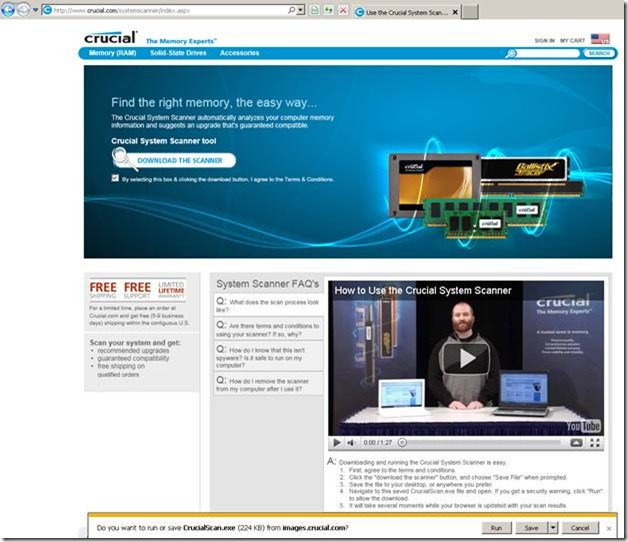Click the video player's small play button
The height and width of the screenshot is (542, 628).
pos(337,443)
